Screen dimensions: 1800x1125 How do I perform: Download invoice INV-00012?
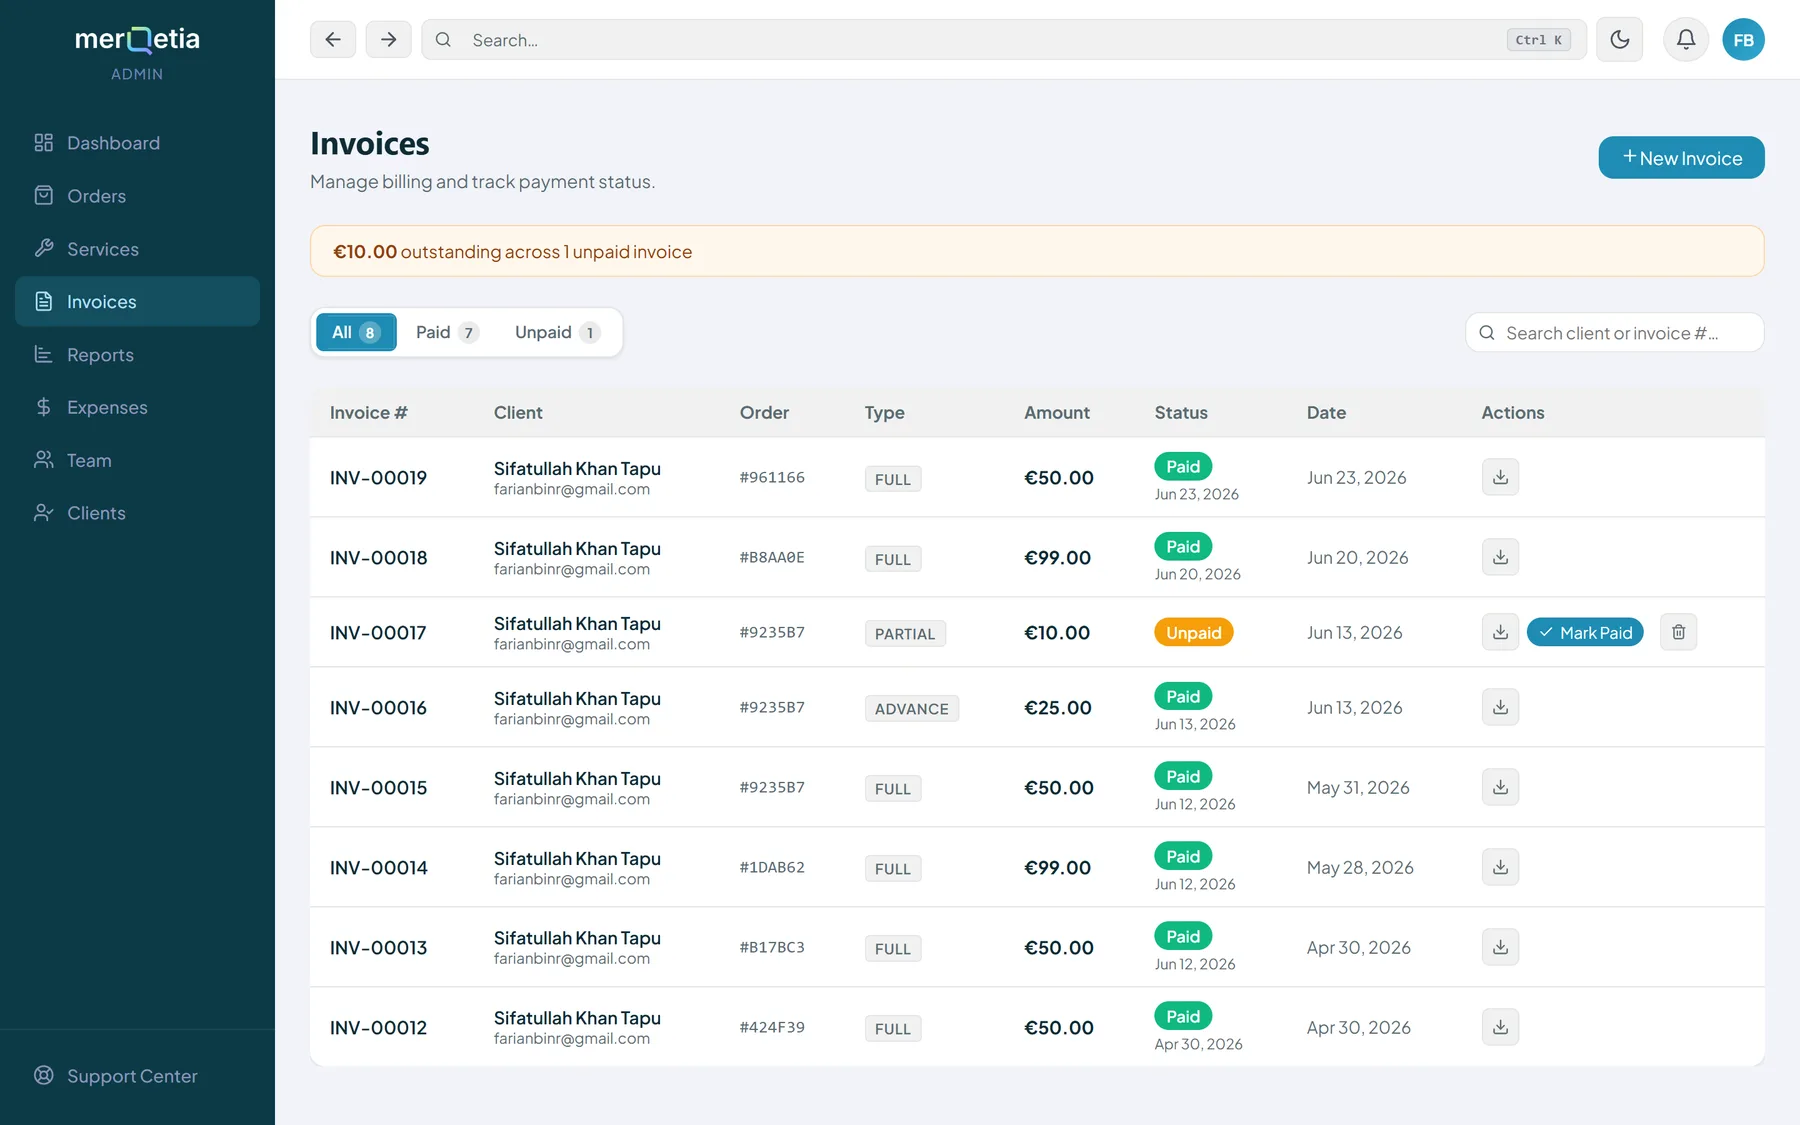click(x=1500, y=1027)
